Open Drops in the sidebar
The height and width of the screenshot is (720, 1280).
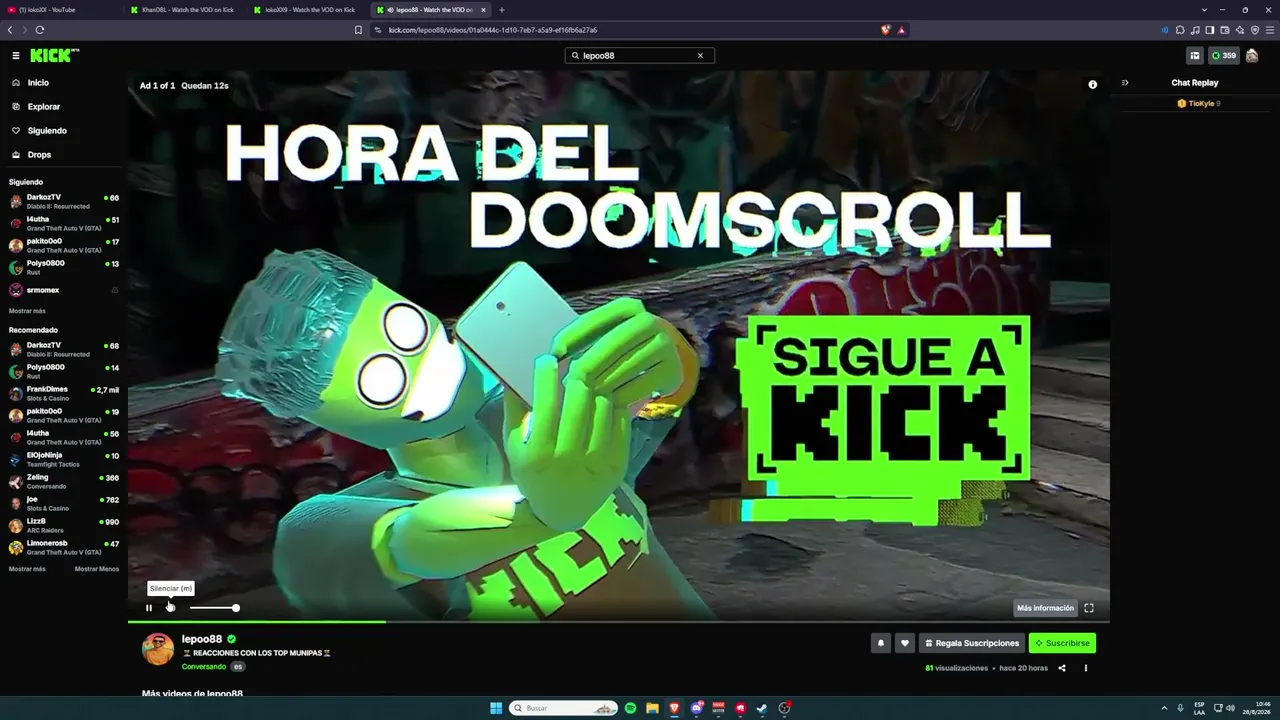[x=39, y=155]
